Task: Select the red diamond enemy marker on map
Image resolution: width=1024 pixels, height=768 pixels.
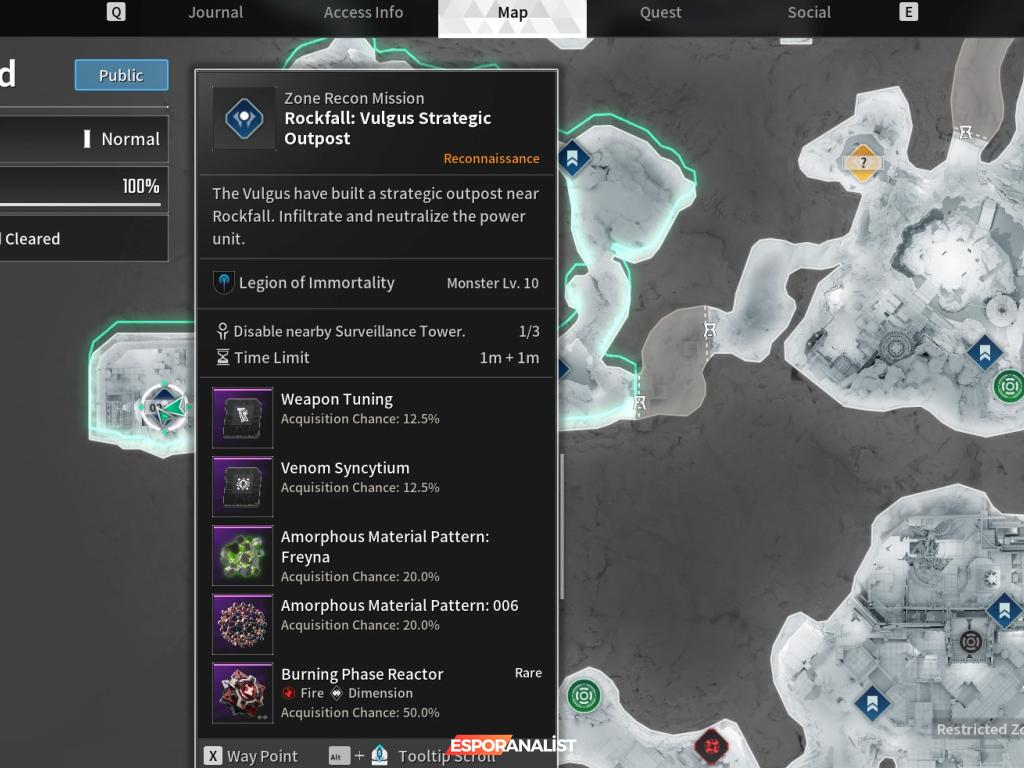Action: 711,745
